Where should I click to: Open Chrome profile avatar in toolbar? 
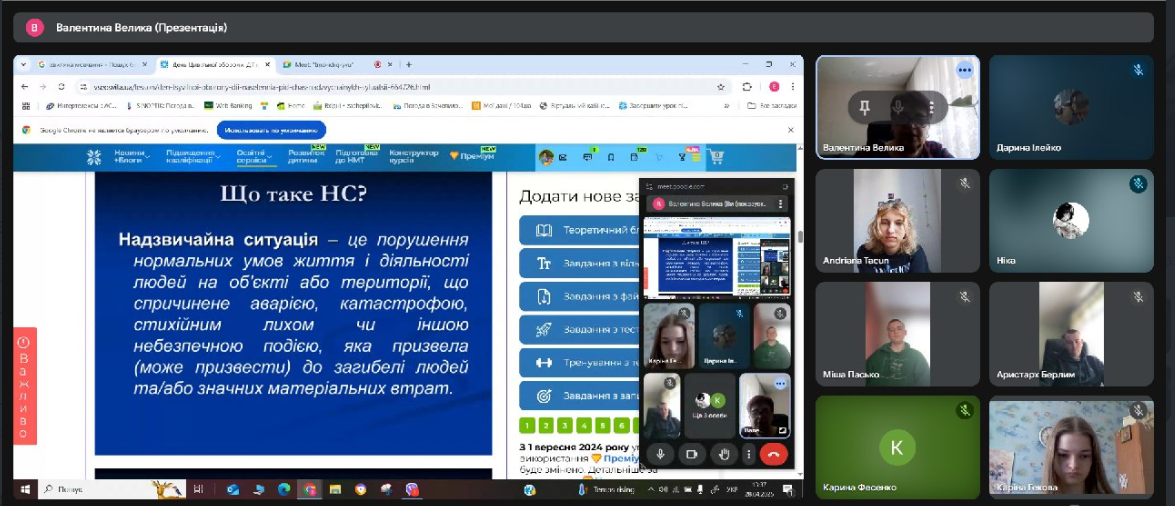pos(774,86)
